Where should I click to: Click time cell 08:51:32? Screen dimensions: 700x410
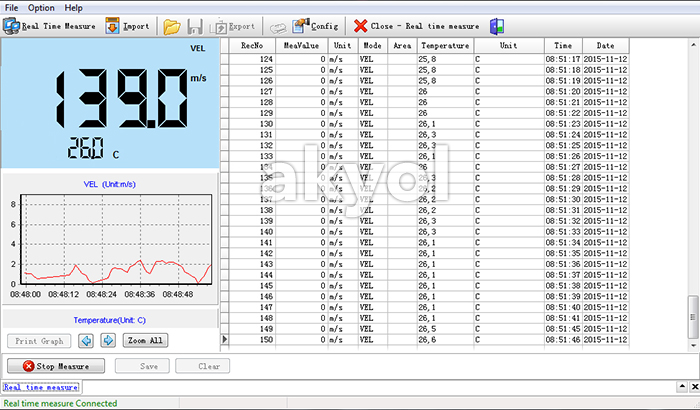point(563,221)
